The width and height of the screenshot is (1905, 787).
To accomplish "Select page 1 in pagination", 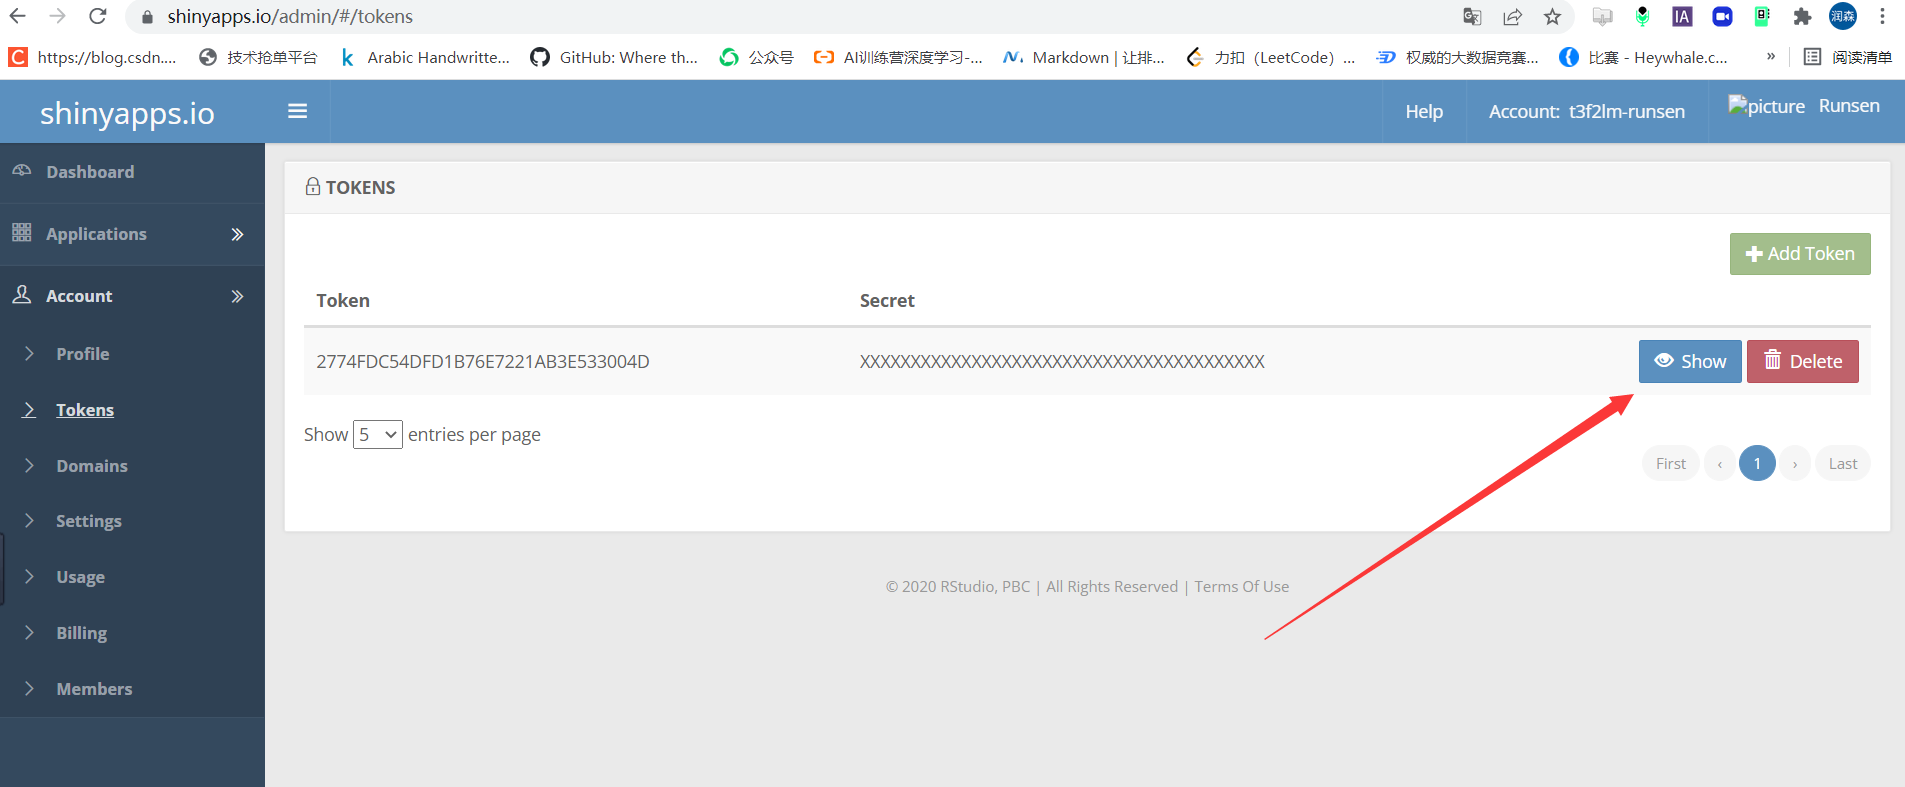I will 1757,463.
